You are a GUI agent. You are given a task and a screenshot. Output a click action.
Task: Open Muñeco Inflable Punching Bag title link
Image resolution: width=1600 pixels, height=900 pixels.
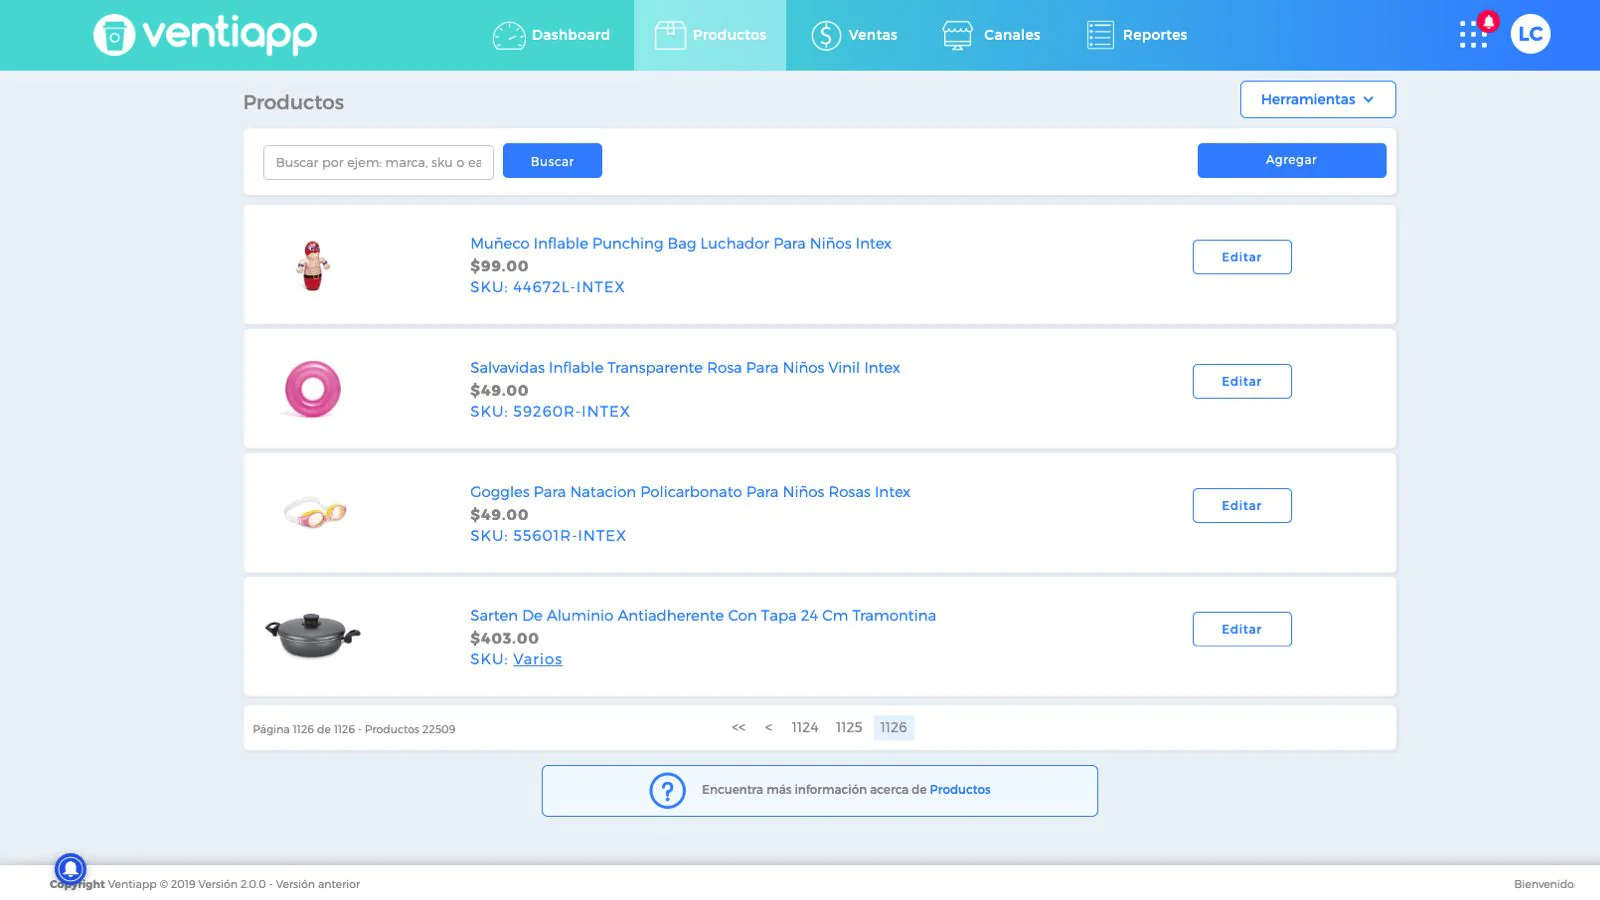(x=680, y=243)
